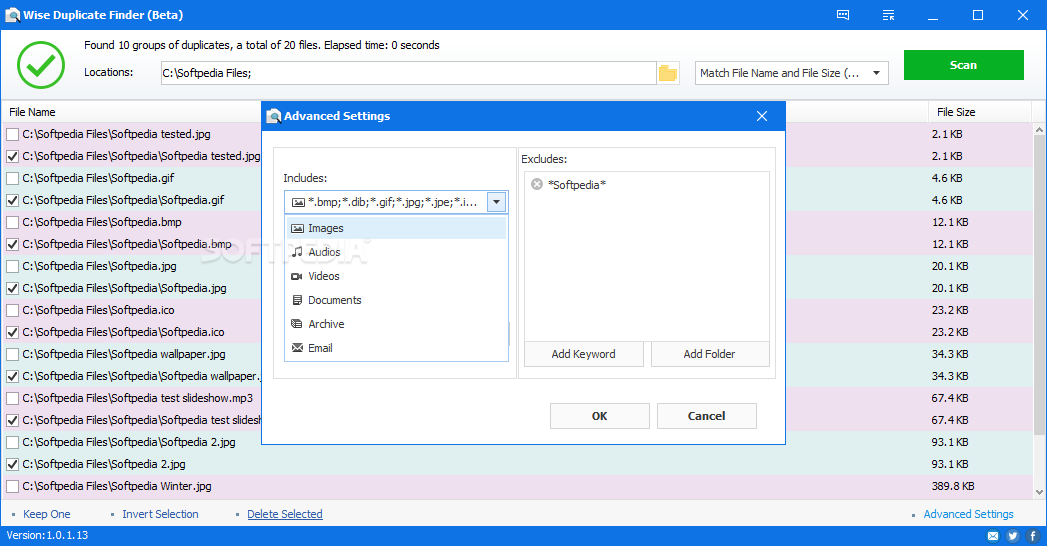Click the Archive stack icon
Image resolution: width=1047 pixels, height=546 pixels.
click(x=297, y=324)
